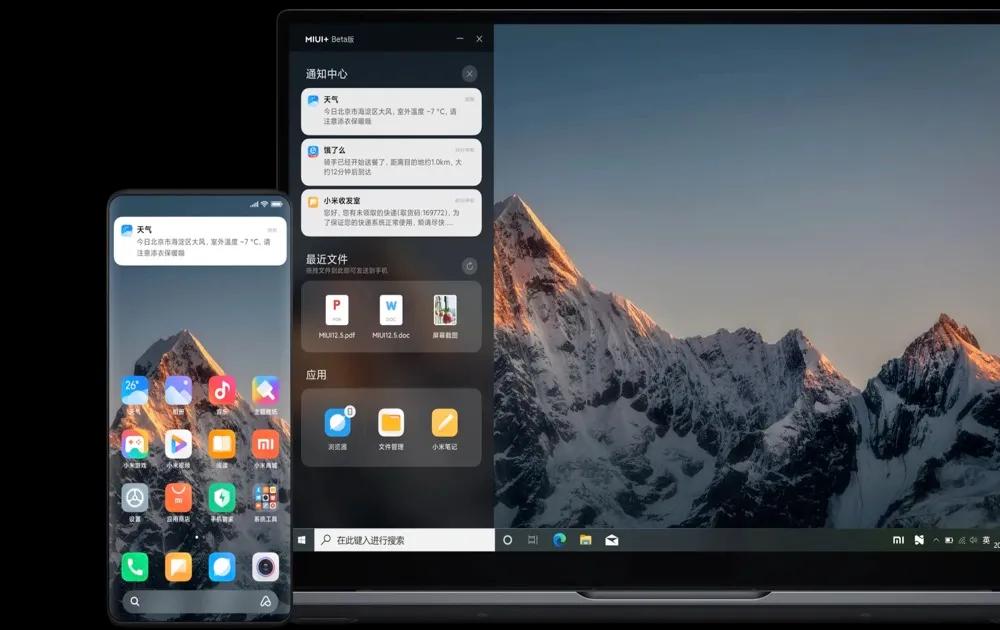The image size is (1000, 630).
Task: Open Task View on the taskbar
Action: point(533,540)
